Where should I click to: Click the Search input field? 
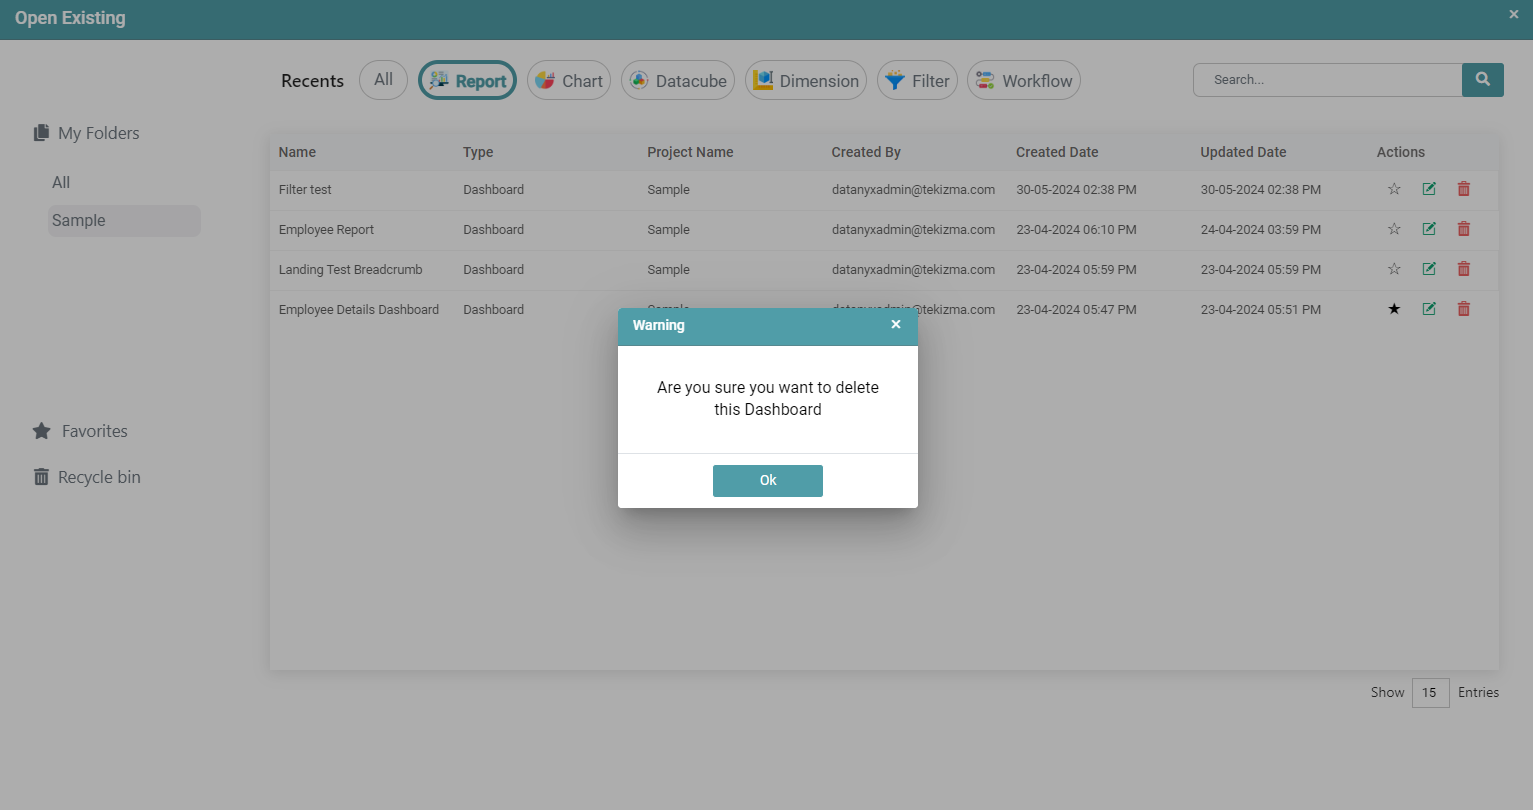tap(1327, 80)
